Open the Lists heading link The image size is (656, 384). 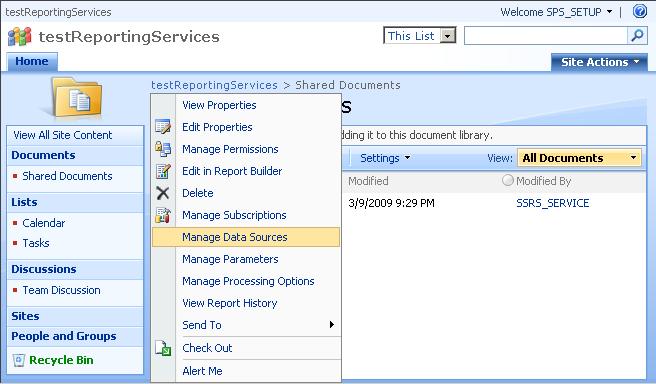(24, 202)
